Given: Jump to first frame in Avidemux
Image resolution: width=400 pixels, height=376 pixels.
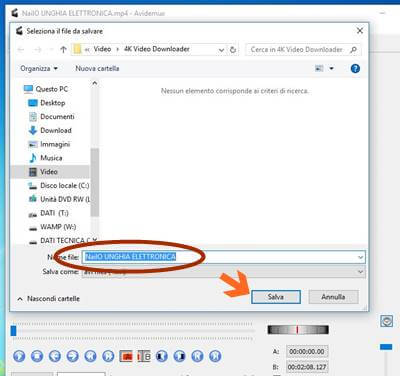Looking at the screenshot, I should [x=197, y=356].
